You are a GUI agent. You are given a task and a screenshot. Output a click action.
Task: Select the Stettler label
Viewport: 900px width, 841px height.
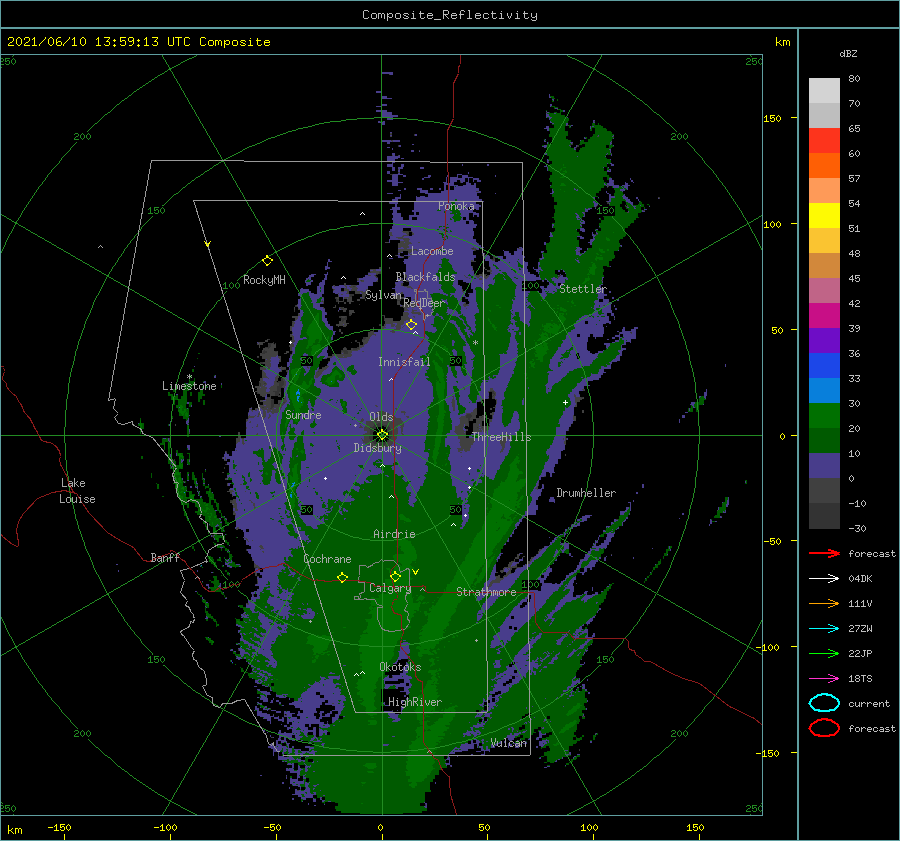coord(583,289)
